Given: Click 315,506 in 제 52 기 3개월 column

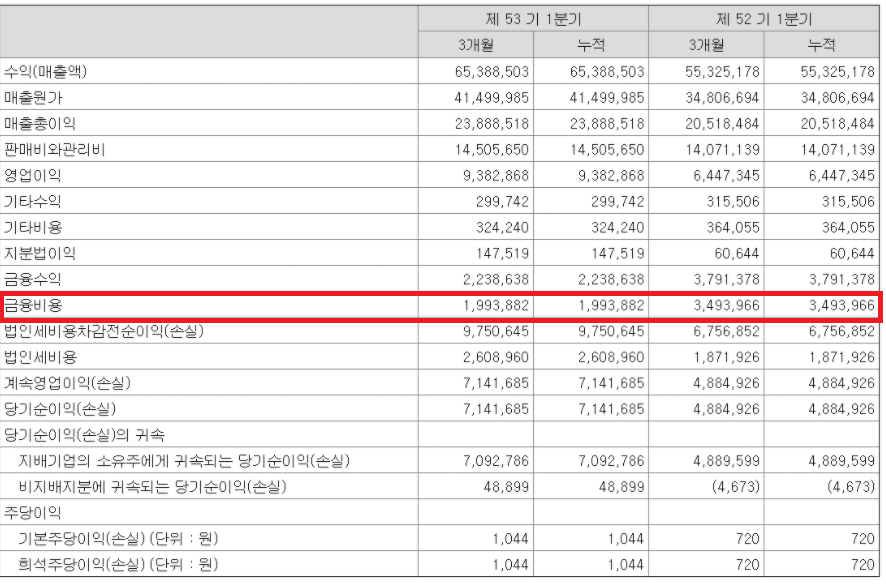Looking at the screenshot, I should click(733, 202).
